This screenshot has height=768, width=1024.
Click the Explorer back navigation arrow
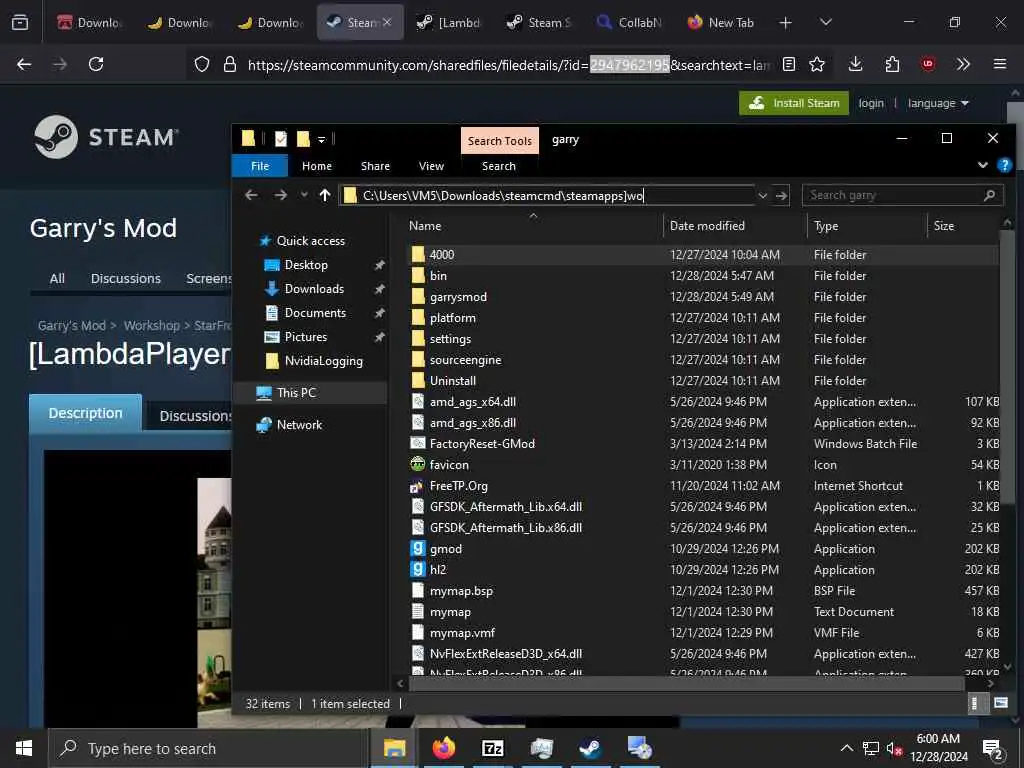pyautogui.click(x=251, y=195)
